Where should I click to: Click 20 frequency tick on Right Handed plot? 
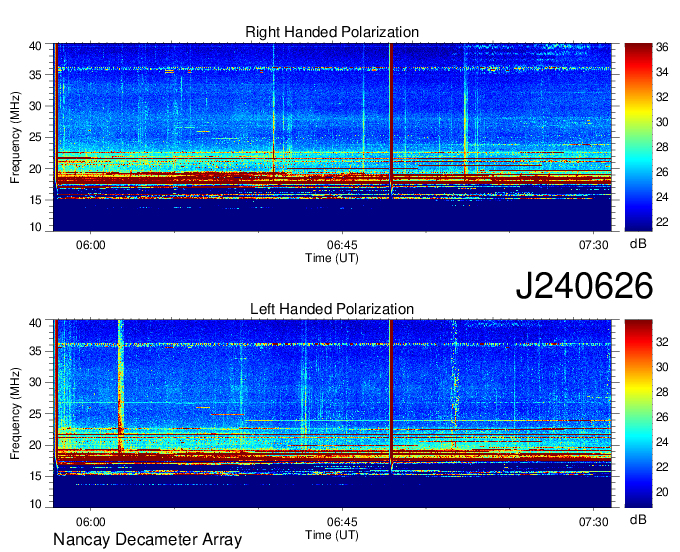36,169
